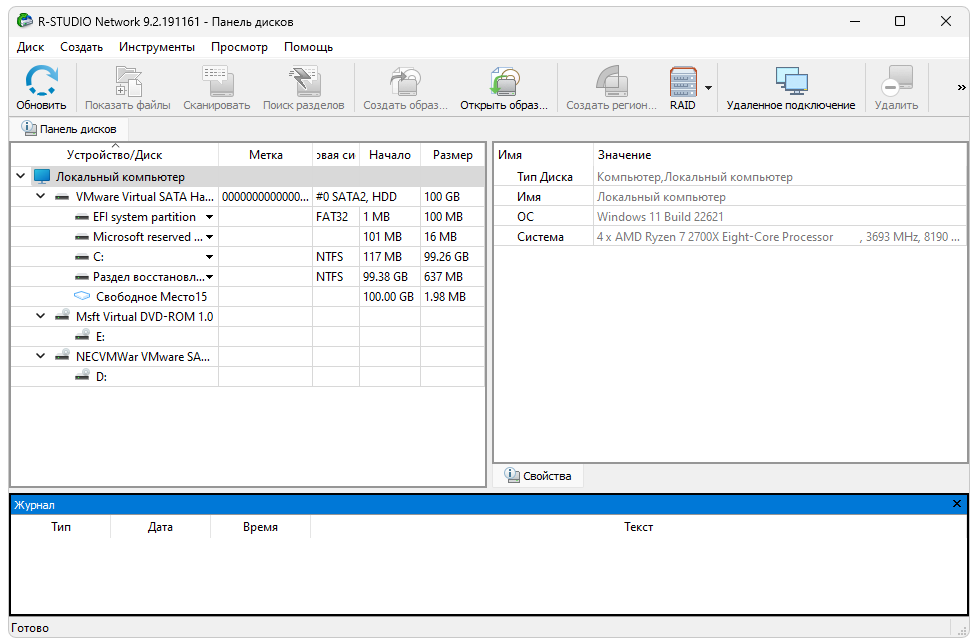This screenshot has width=975, height=644.
Task: Click the Значение column header
Action: [780, 155]
